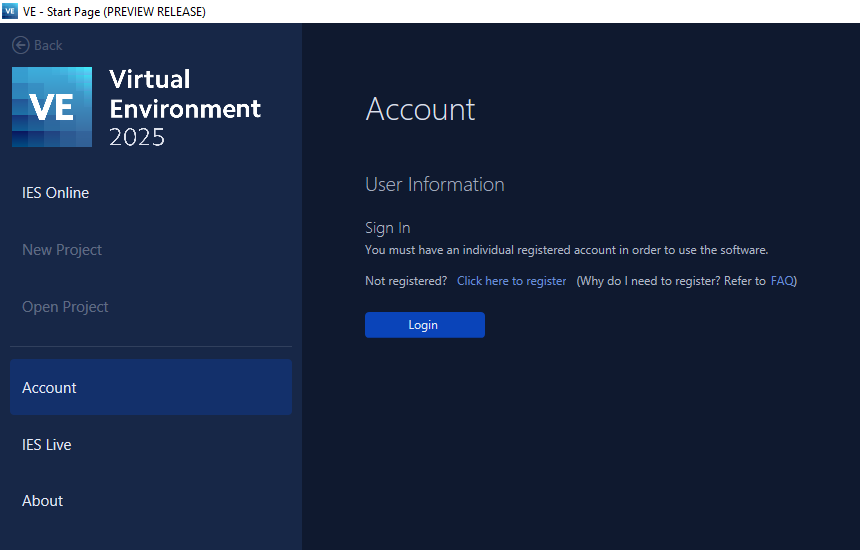Follow the 'Click here to register' link

[x=511, y=281]
